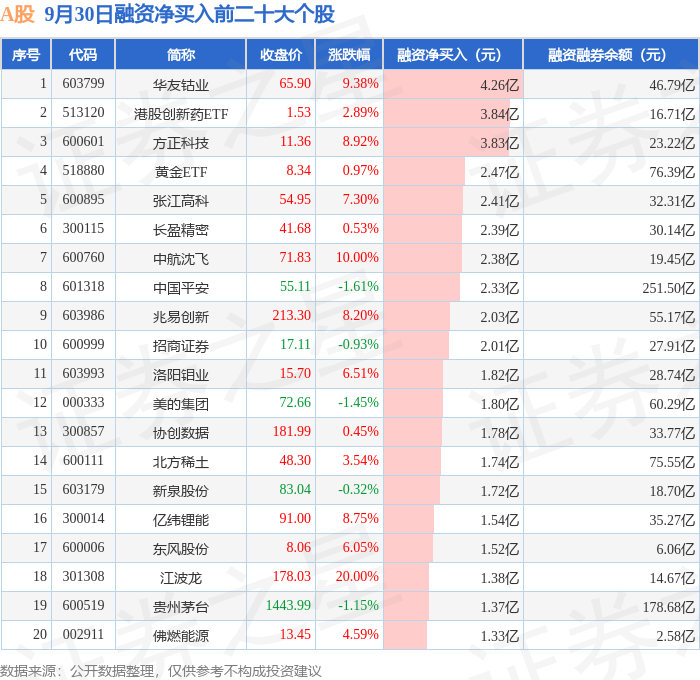This screenshot has width=700, height=680.
Task: Click the 代码 column header
Action: click(x=83, y=54)
